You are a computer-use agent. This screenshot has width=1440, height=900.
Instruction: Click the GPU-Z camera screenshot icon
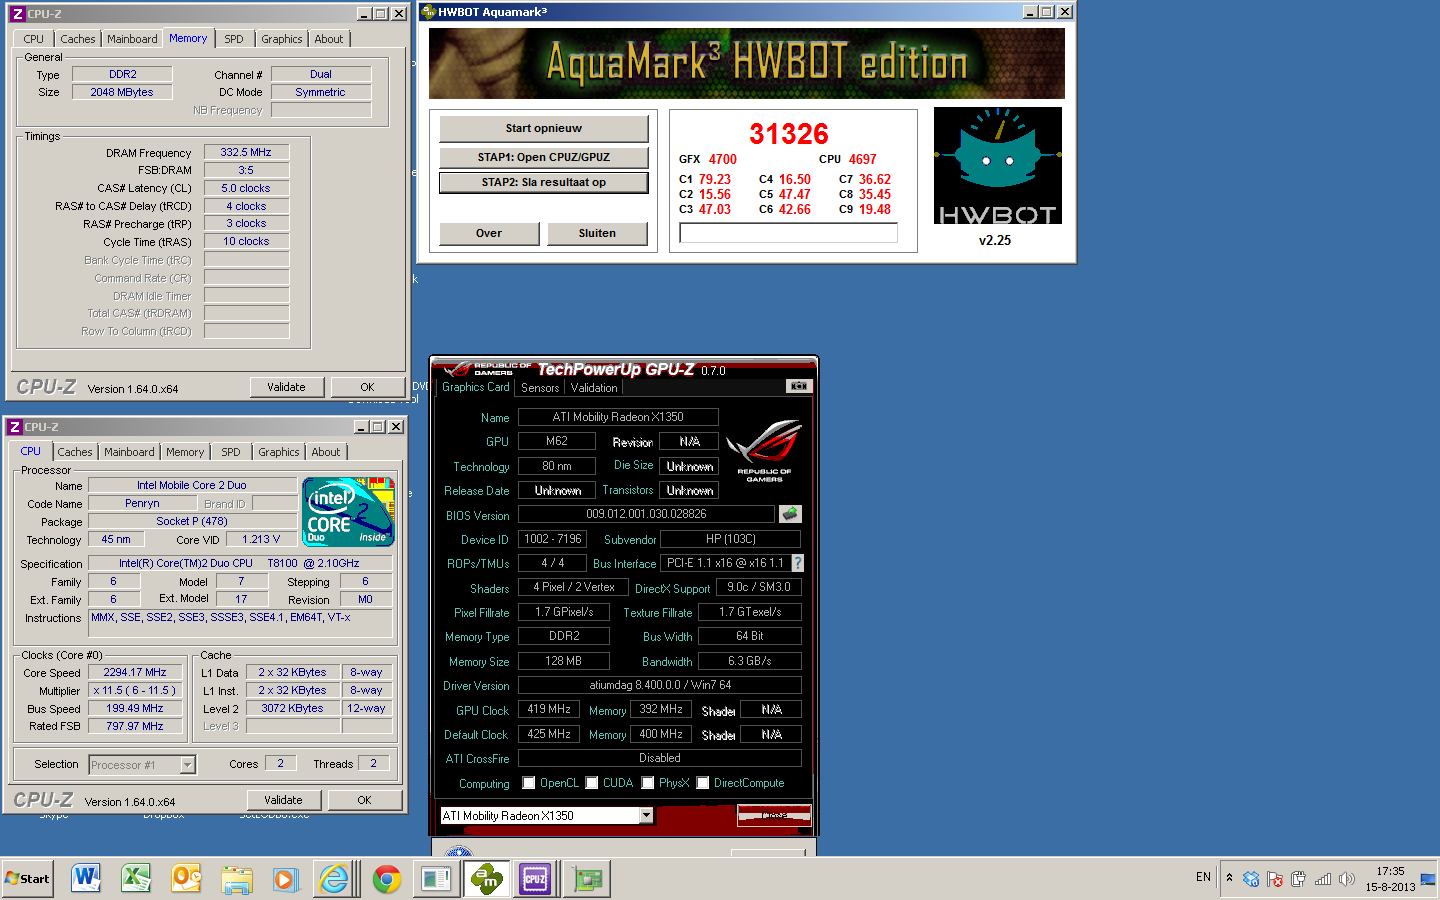tap(798, 386)
